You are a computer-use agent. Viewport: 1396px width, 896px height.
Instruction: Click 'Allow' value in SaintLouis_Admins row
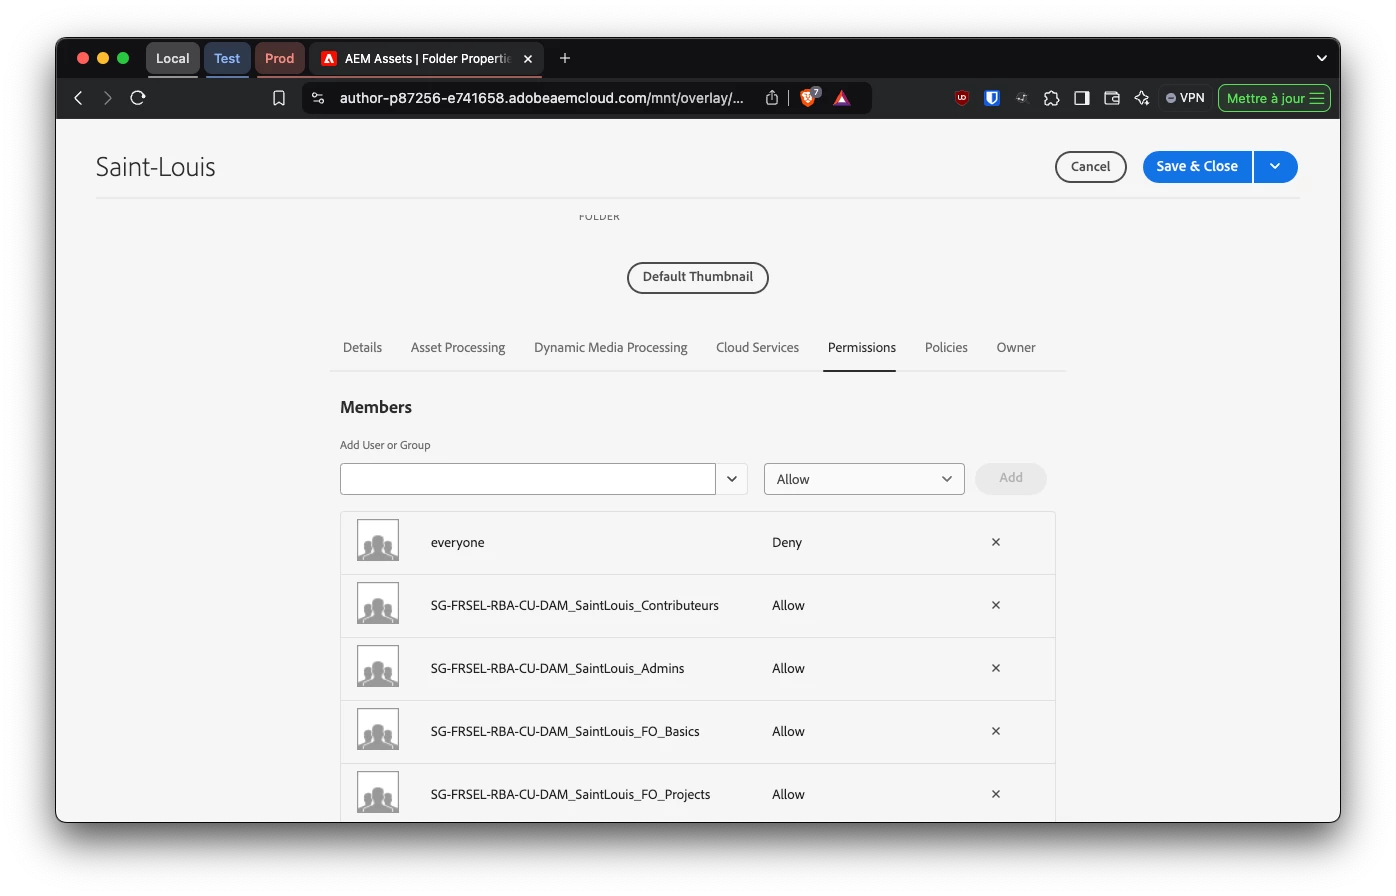(x=788, y=669)
